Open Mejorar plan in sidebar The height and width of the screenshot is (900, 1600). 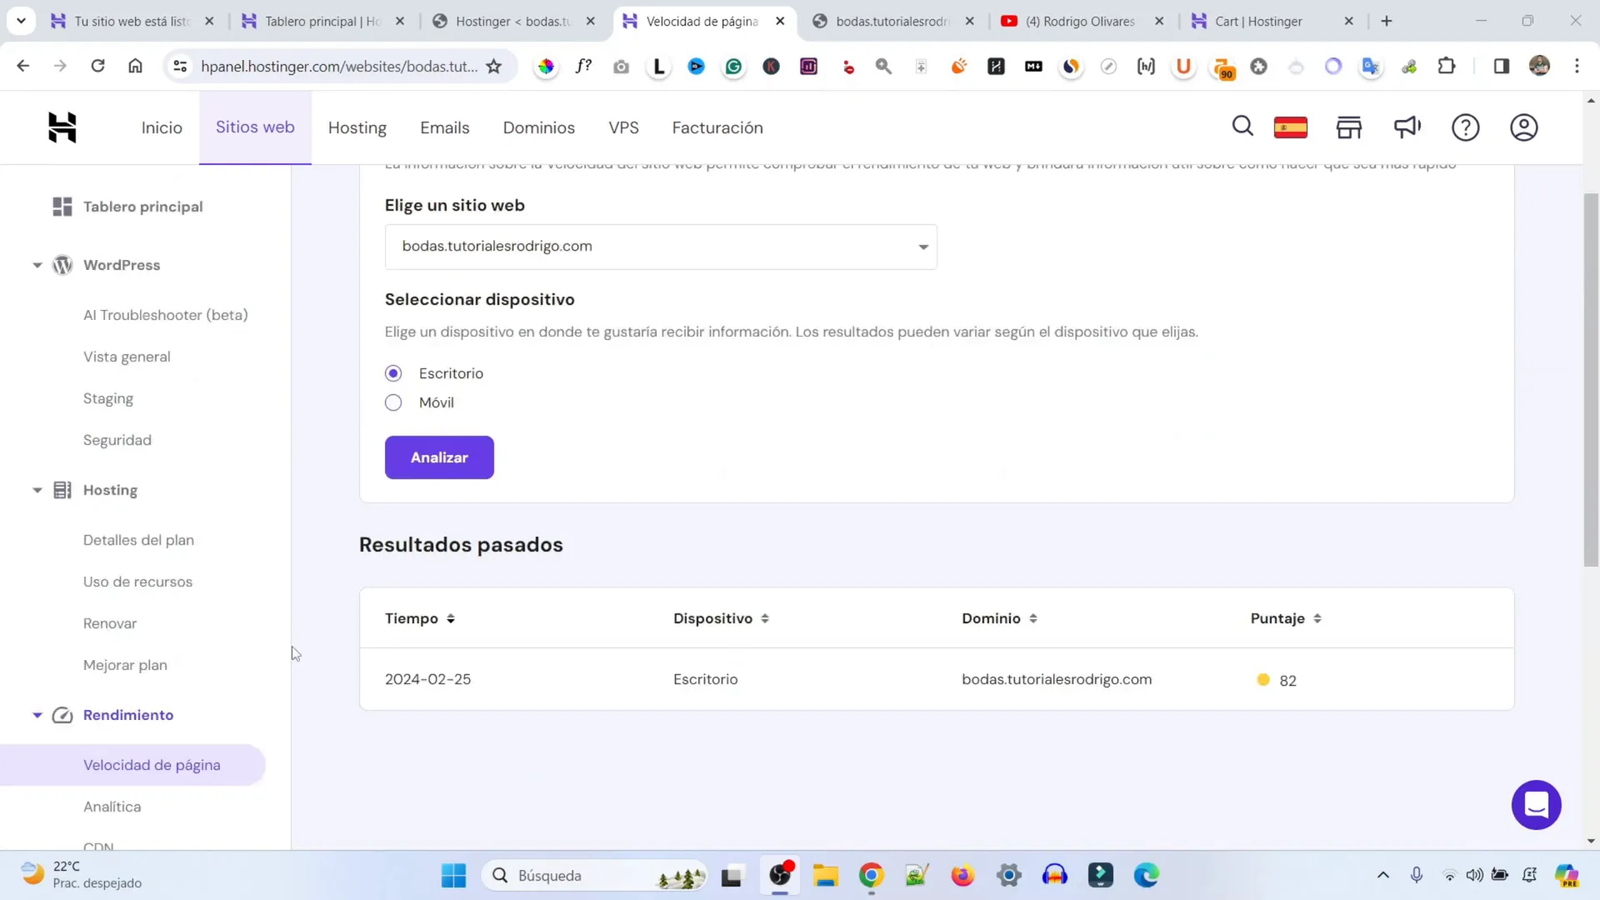point(125,665)
